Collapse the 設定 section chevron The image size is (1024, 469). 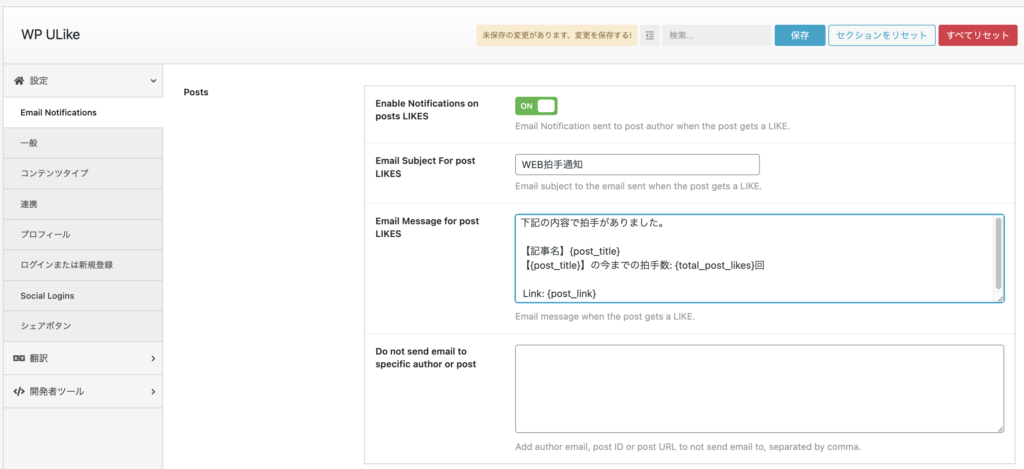coord(153,80)
